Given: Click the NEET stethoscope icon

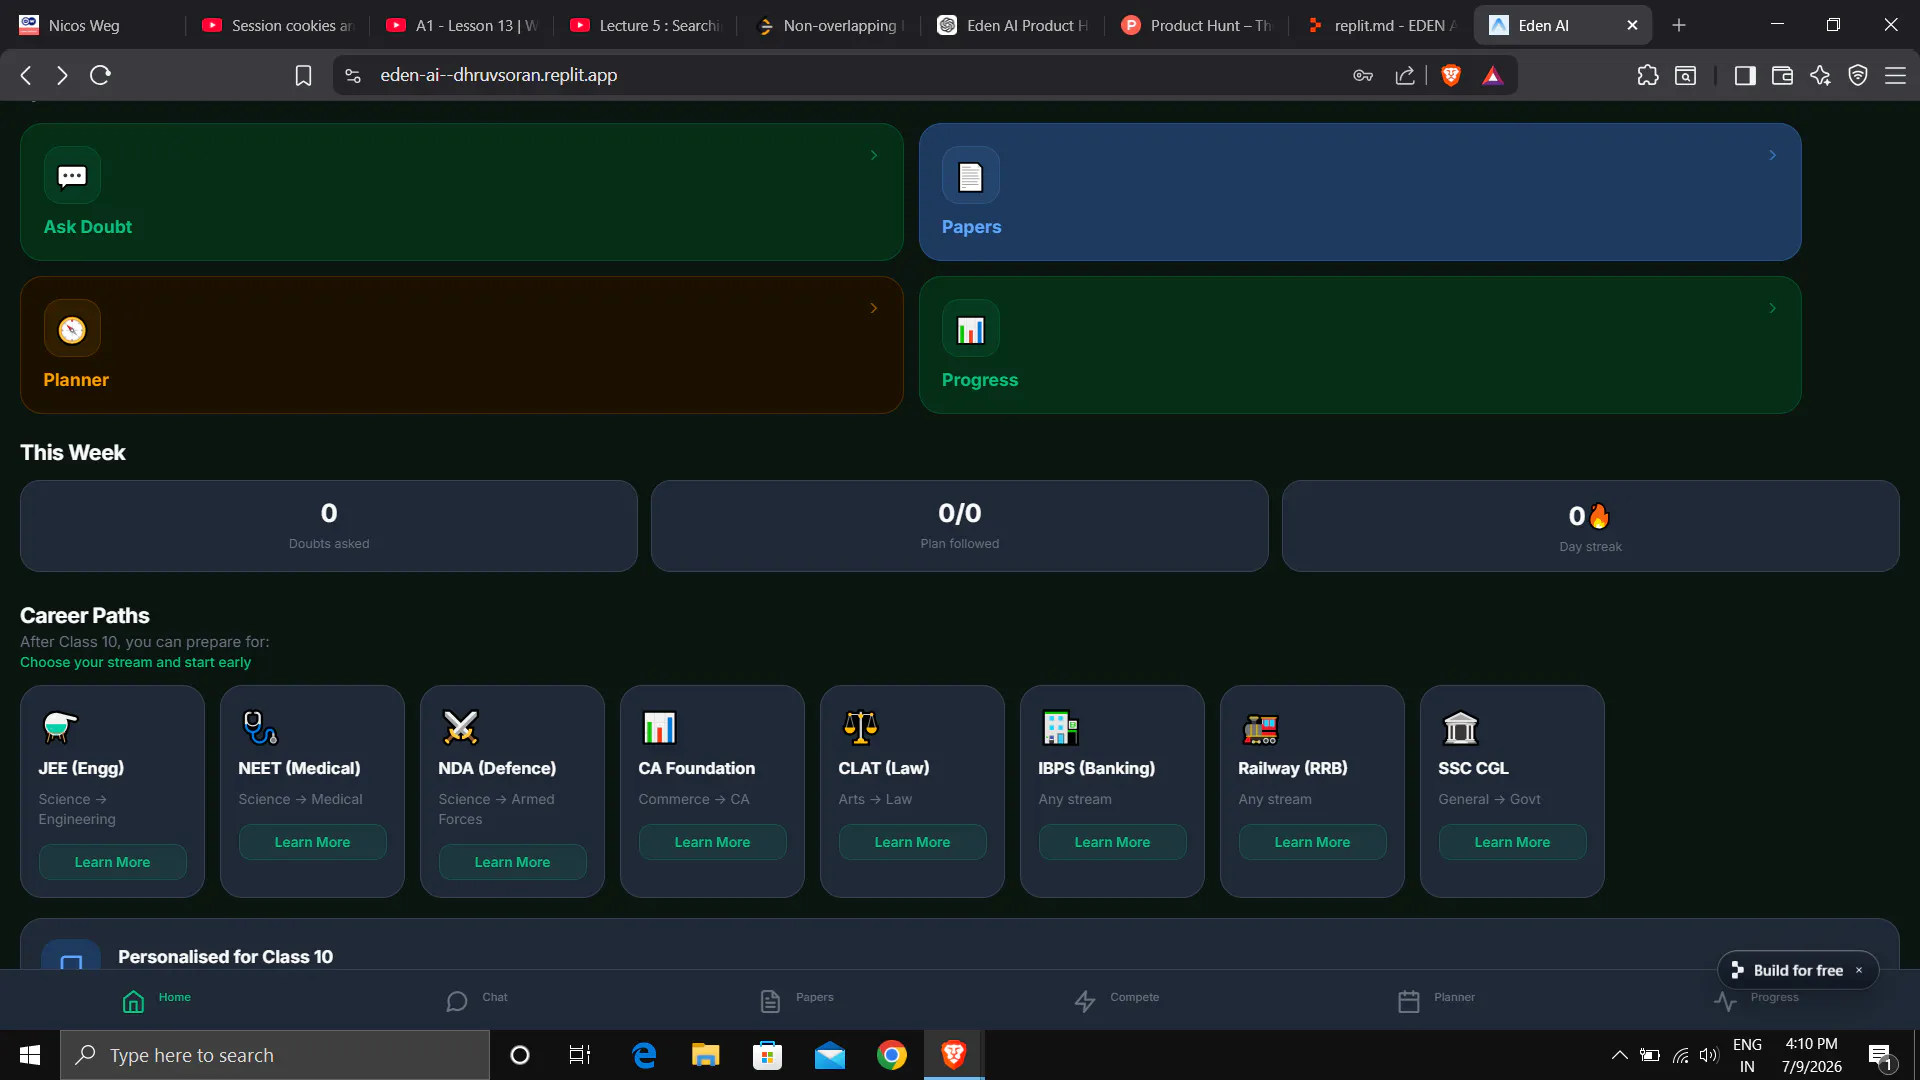Looking at the screenshot, I should point(260,727).
